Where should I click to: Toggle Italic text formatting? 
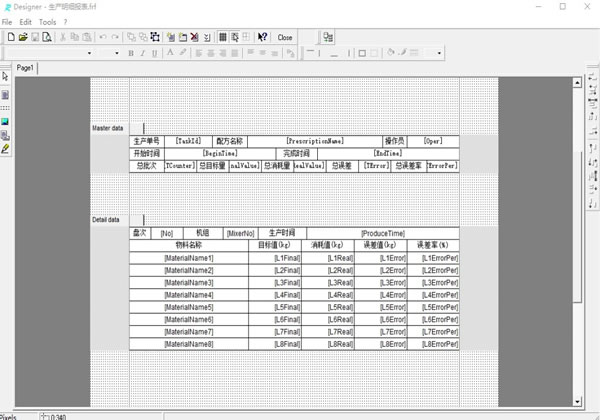[143, 52]
